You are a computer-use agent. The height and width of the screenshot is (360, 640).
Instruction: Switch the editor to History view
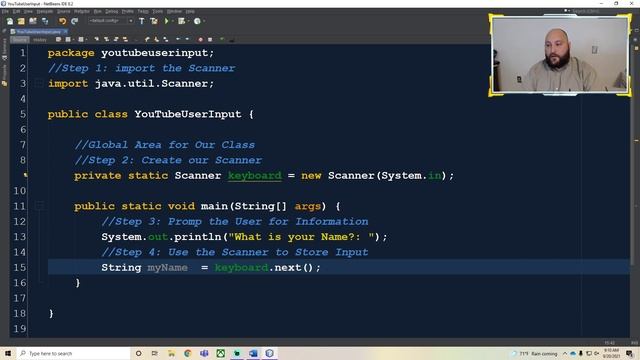tap(40, 40)
